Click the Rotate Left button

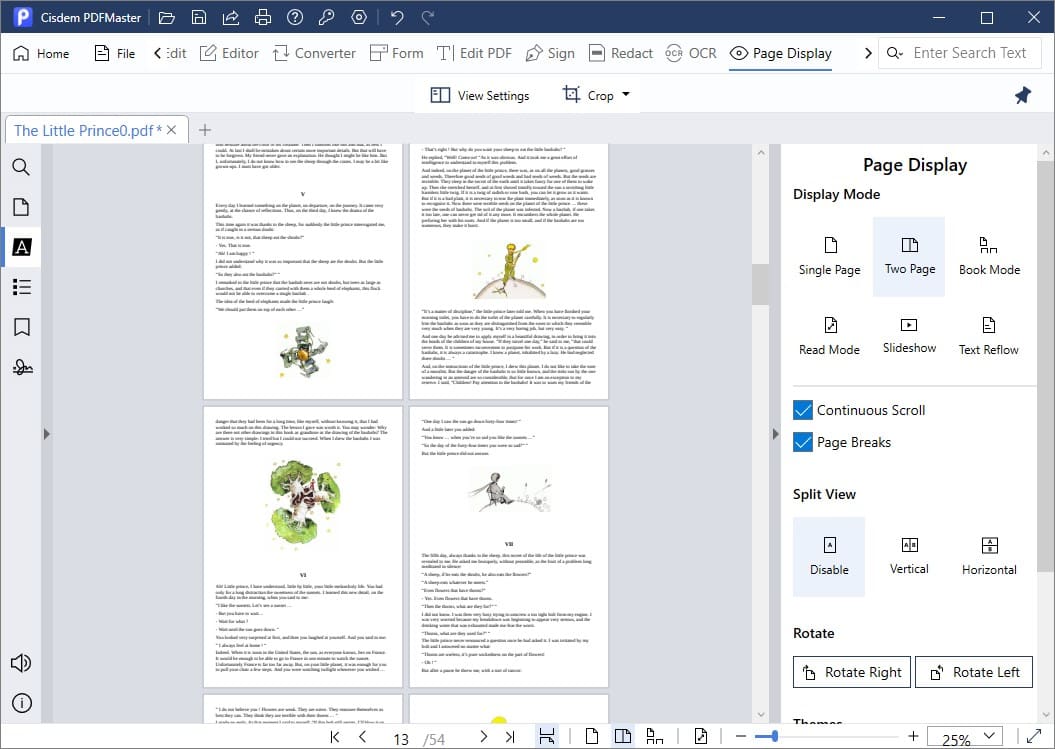(x=974, y=672)
